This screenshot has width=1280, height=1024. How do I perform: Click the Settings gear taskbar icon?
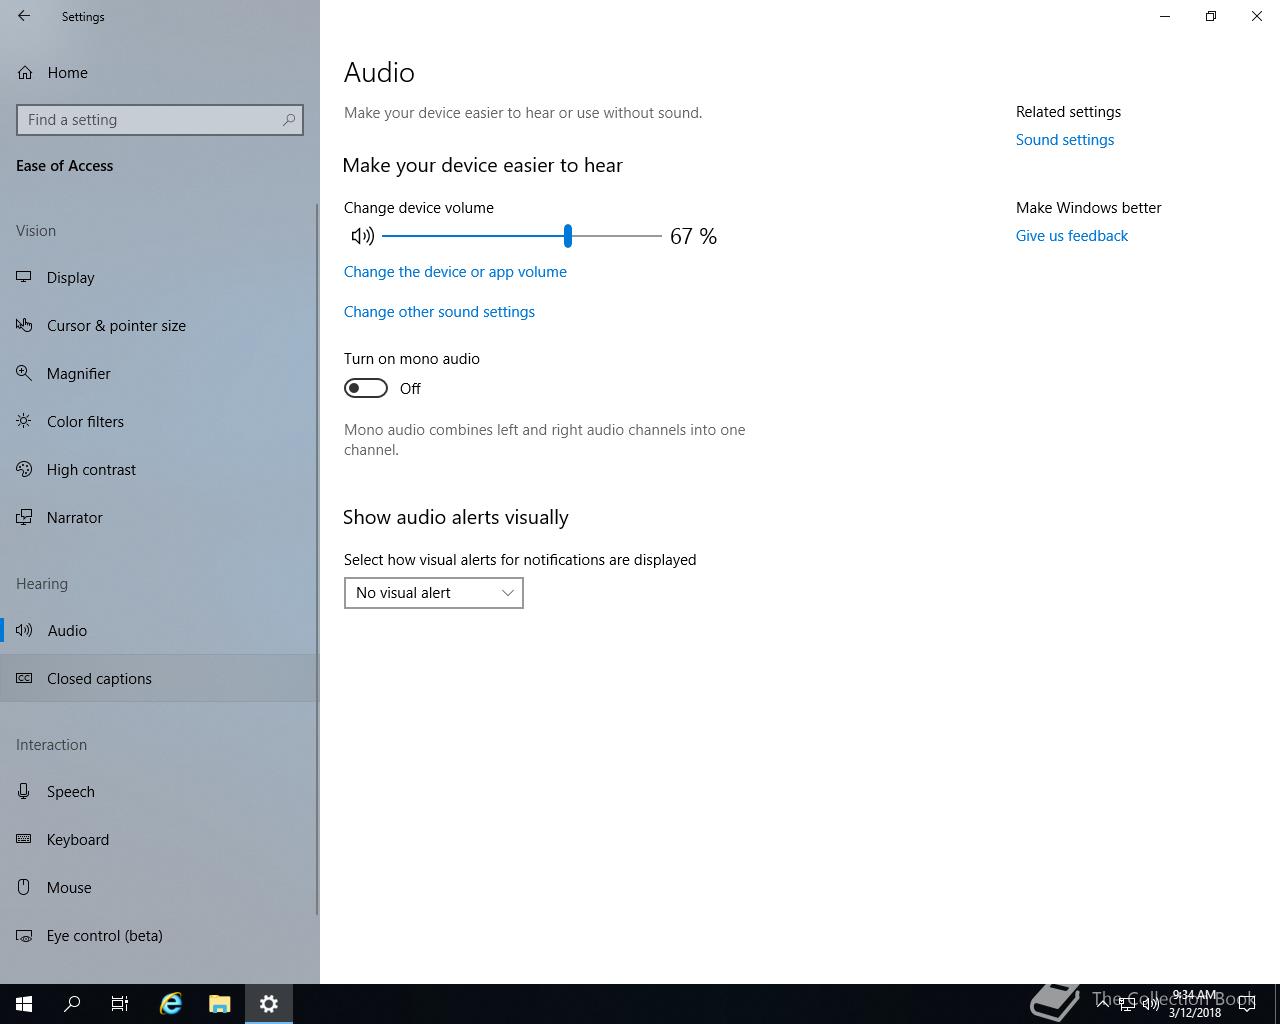[x=269, y=1004]
